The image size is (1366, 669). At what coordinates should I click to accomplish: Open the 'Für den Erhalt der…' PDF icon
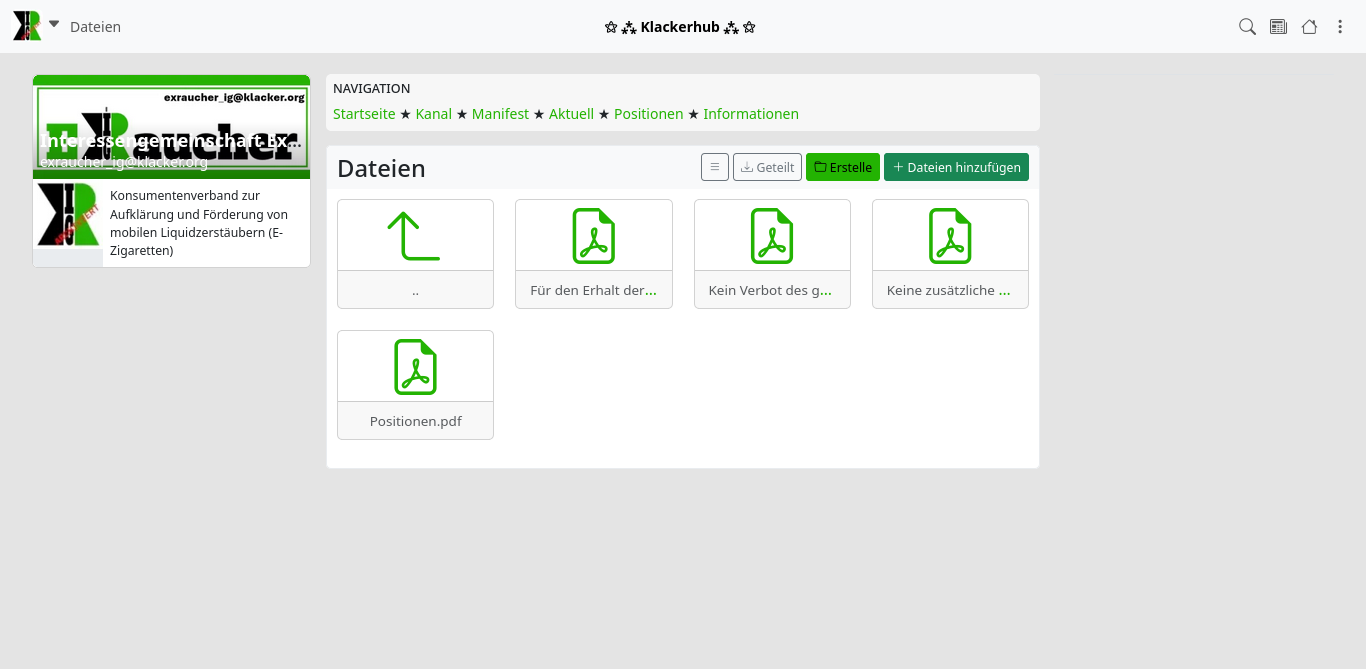593,236
